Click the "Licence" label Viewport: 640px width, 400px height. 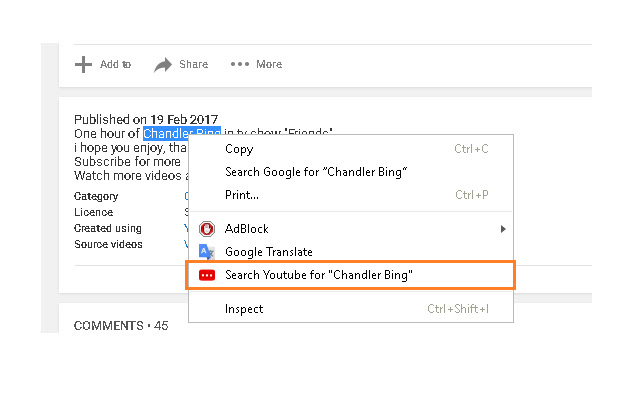point(93,212)
